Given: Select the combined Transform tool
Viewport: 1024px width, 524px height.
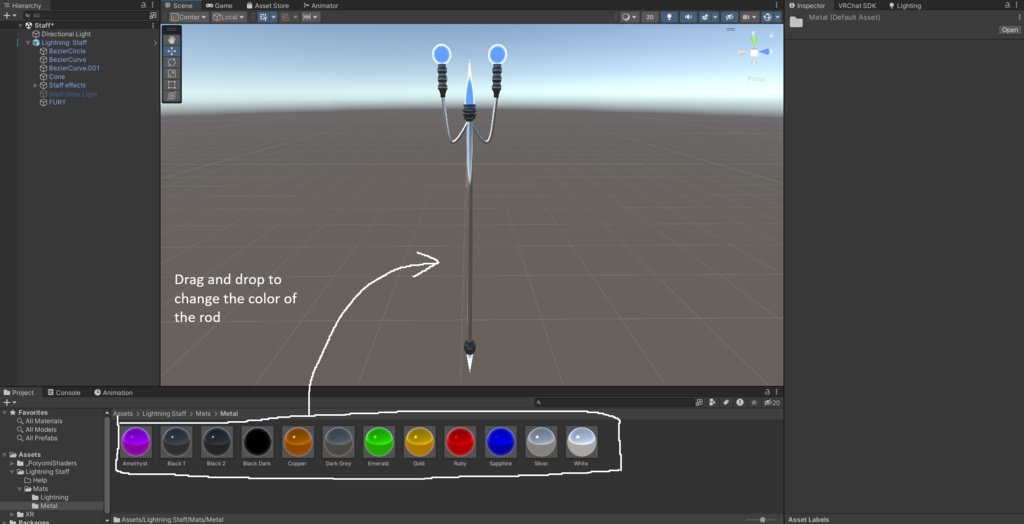Looking at the screenshot, I should [172, 96].
